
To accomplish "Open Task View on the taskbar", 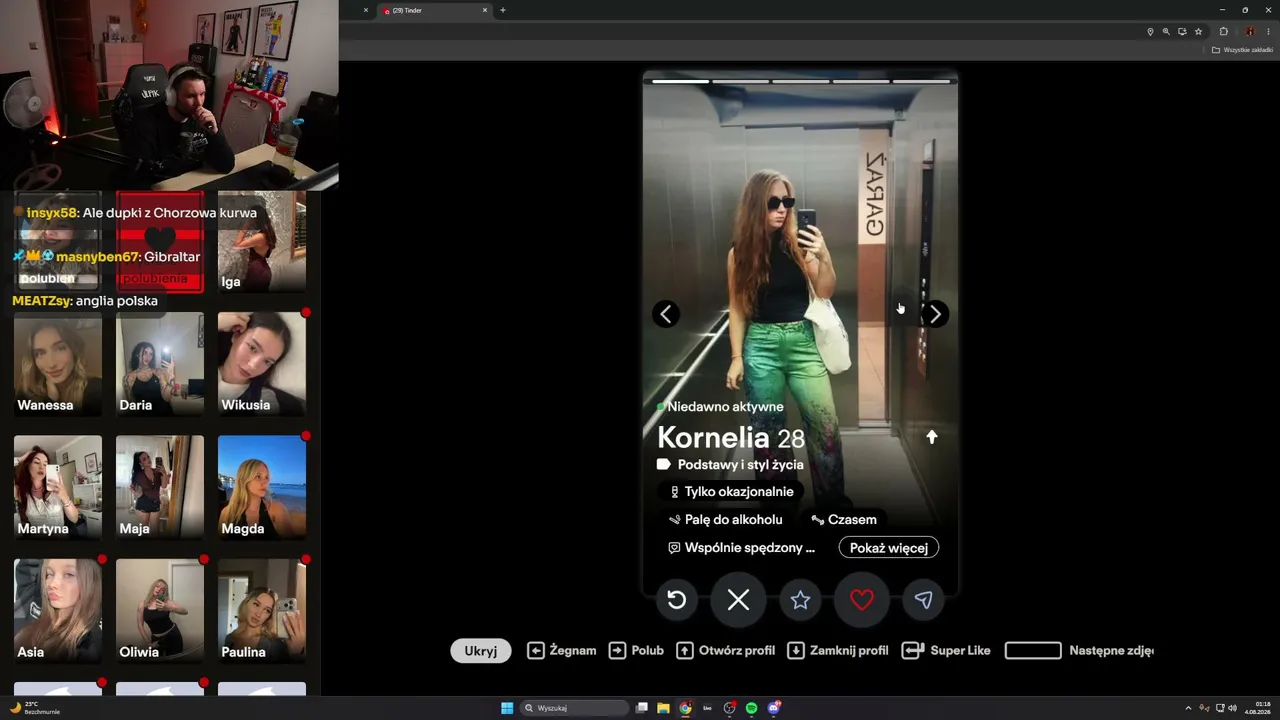I will tap(642, 708).
